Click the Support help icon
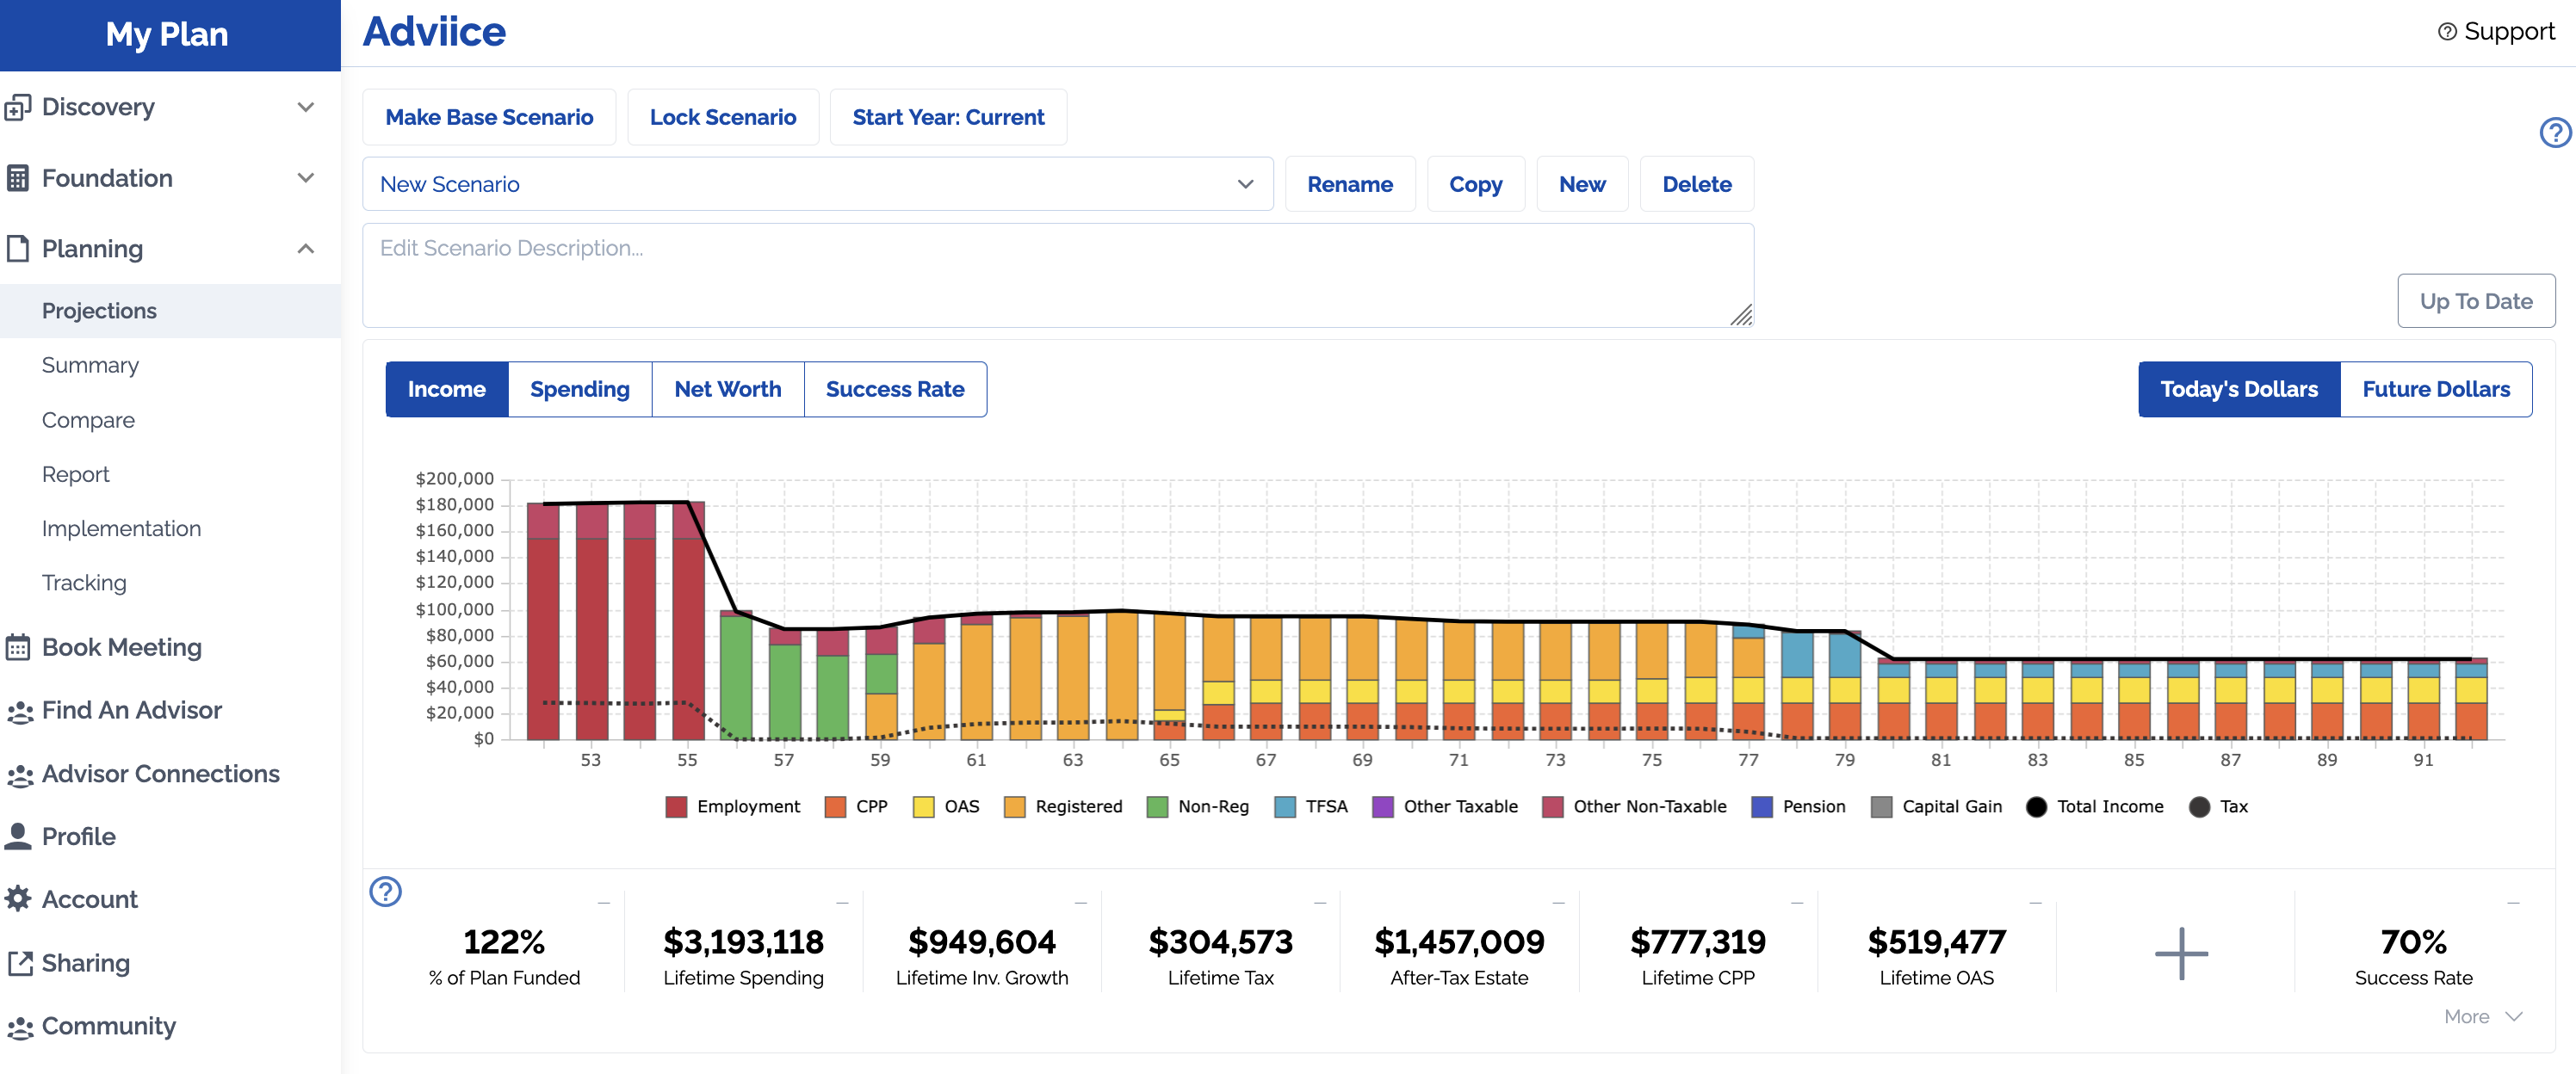Image resolution: width=2576 pixels, height=1074 pixels. (2446, 32)
